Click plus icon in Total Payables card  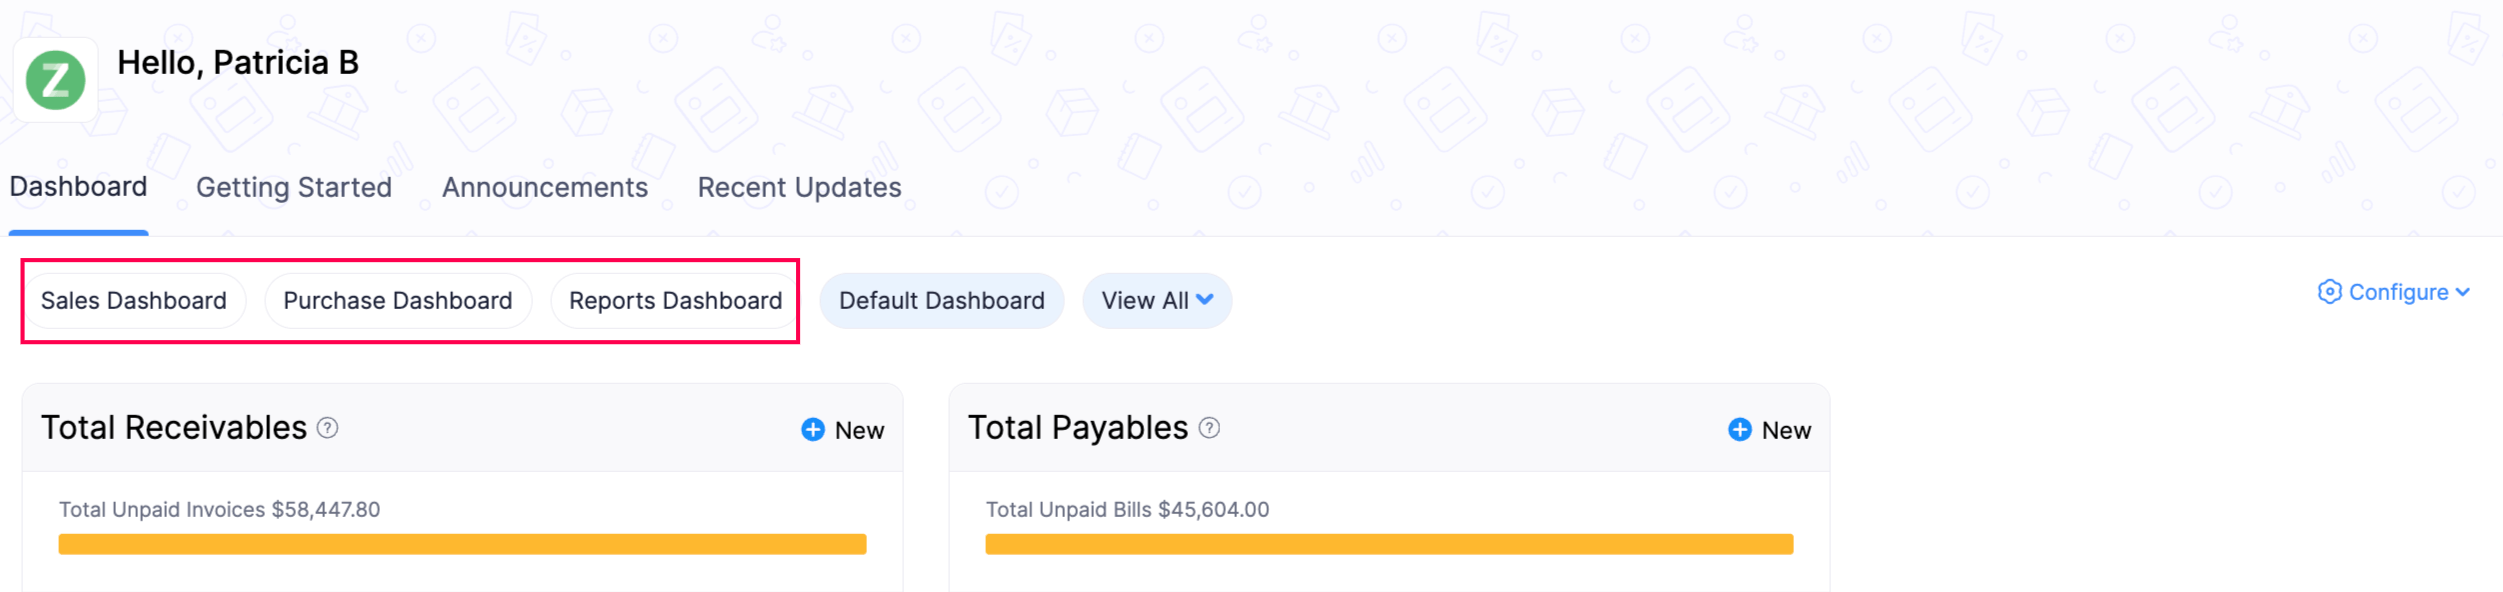pos(1740,430)
